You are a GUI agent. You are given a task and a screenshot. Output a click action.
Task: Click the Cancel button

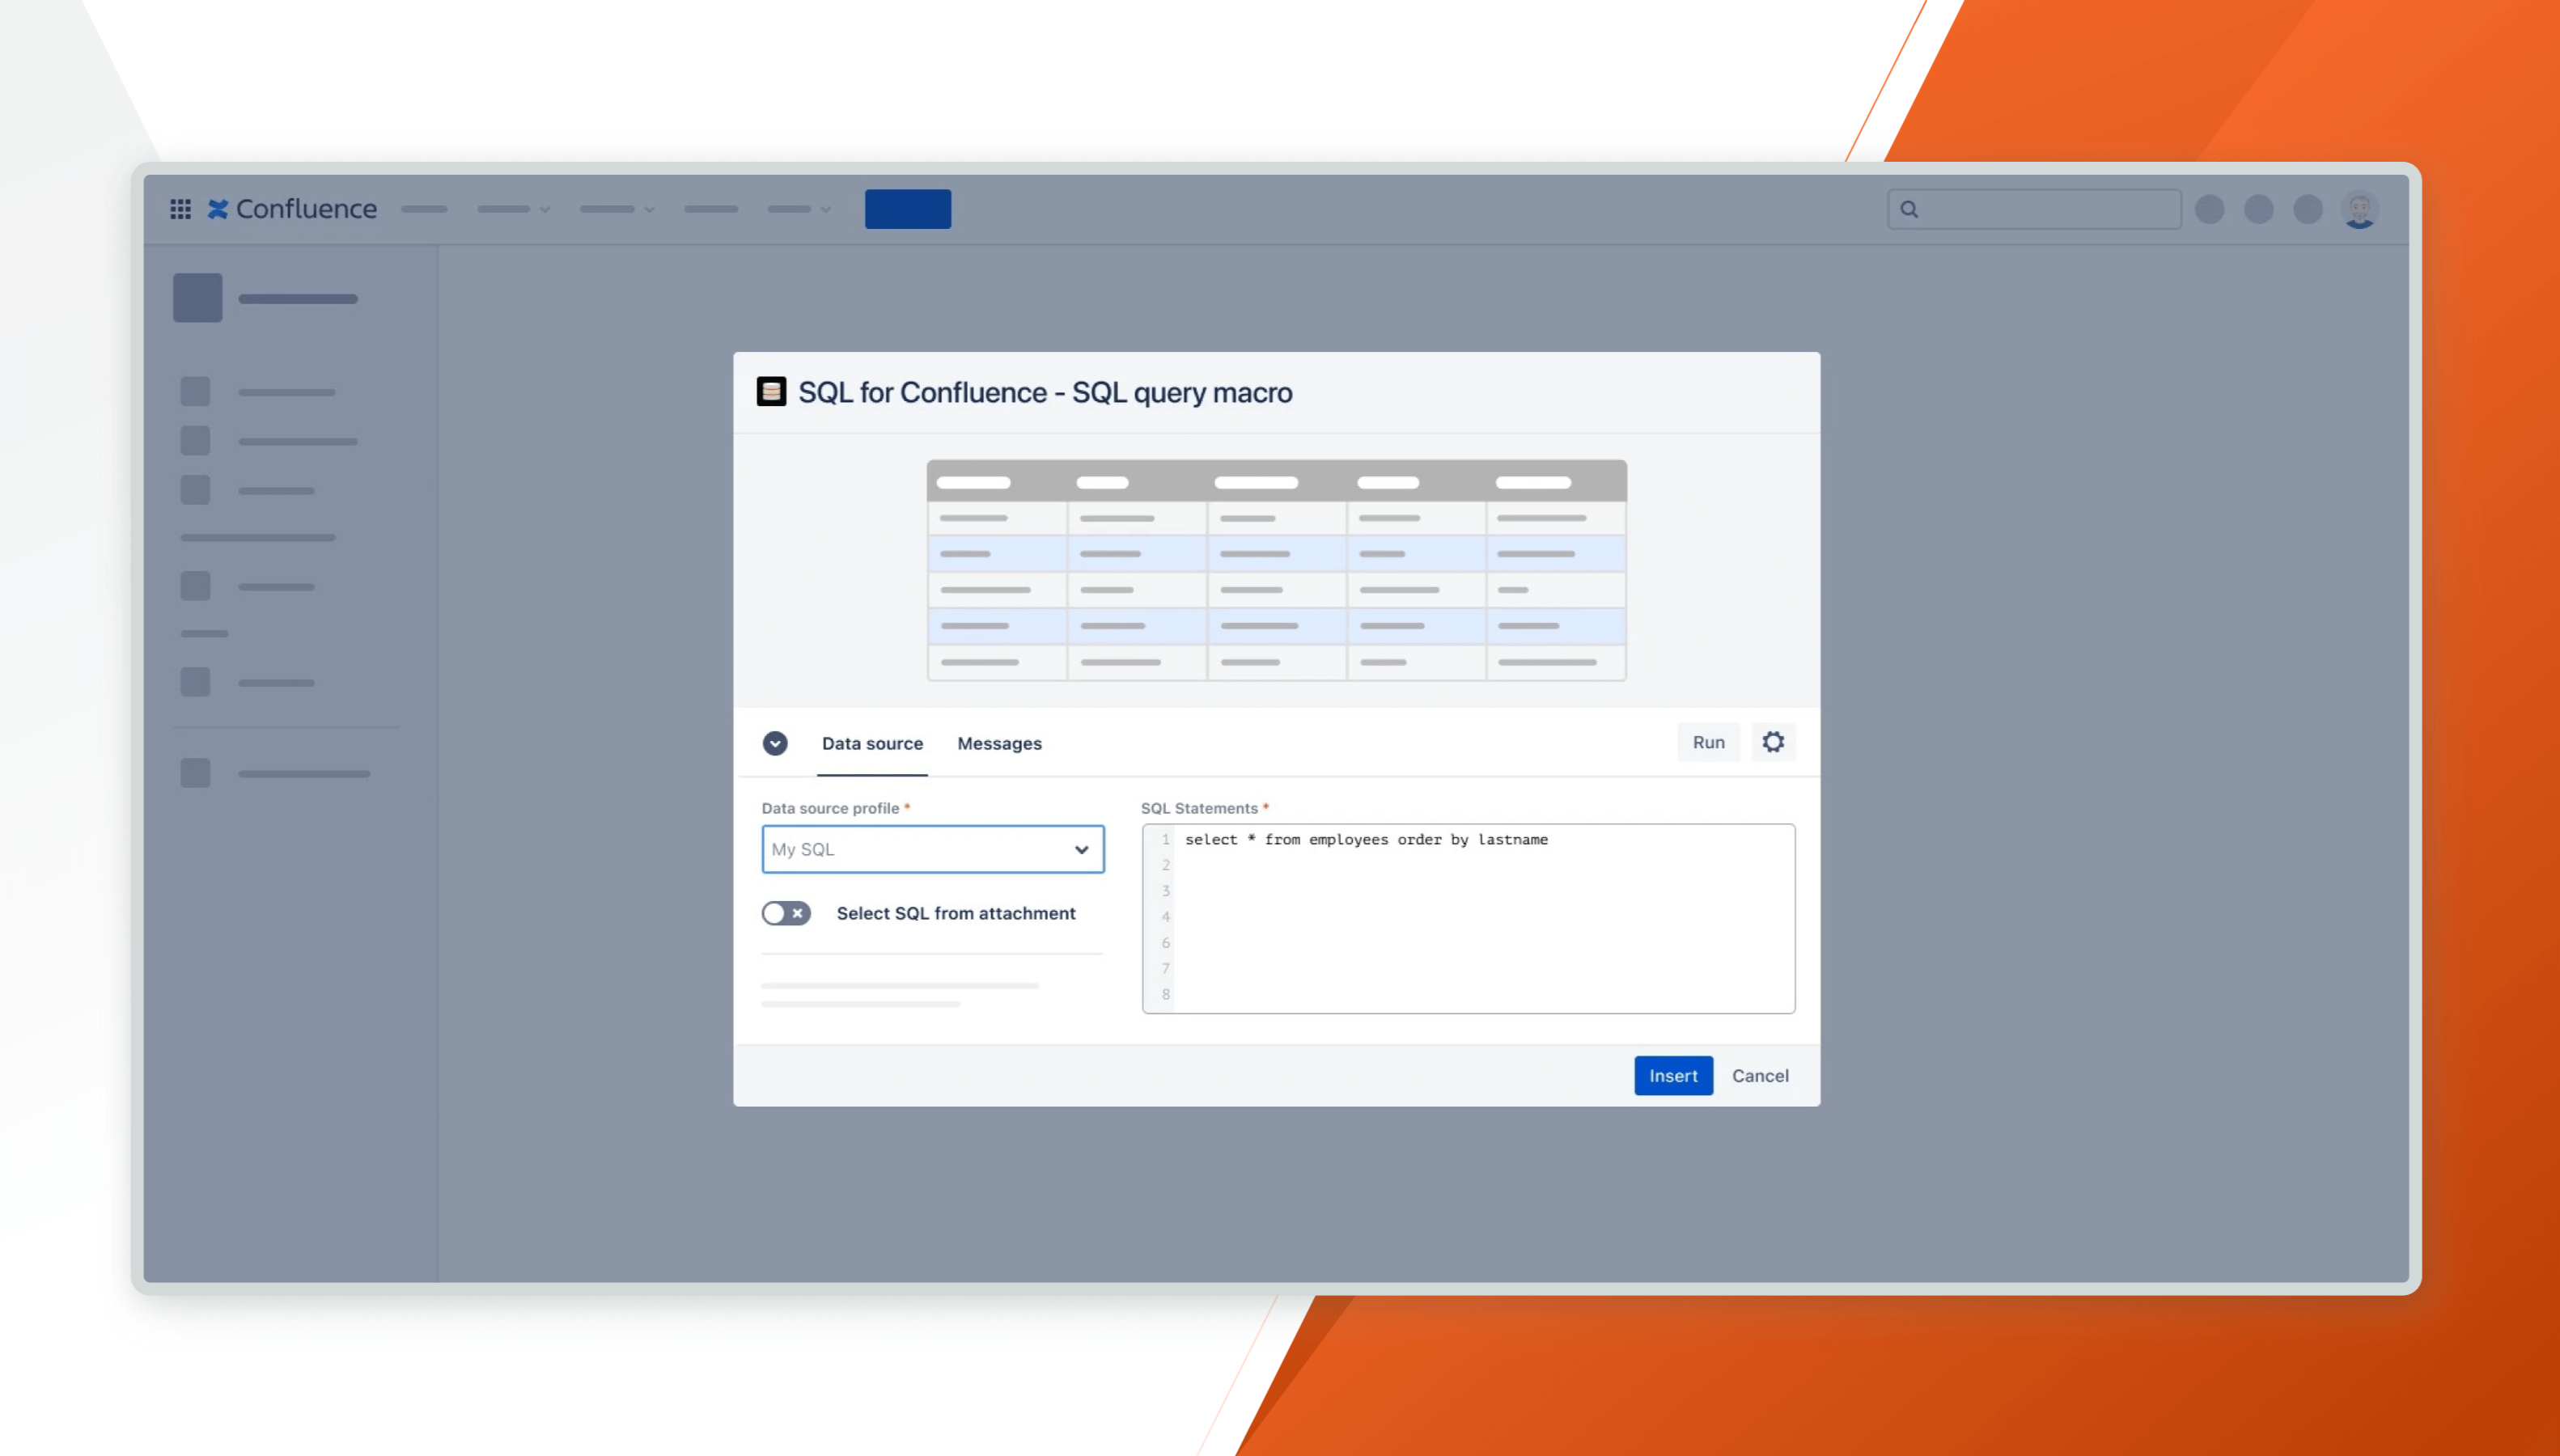(1760, 1076)
